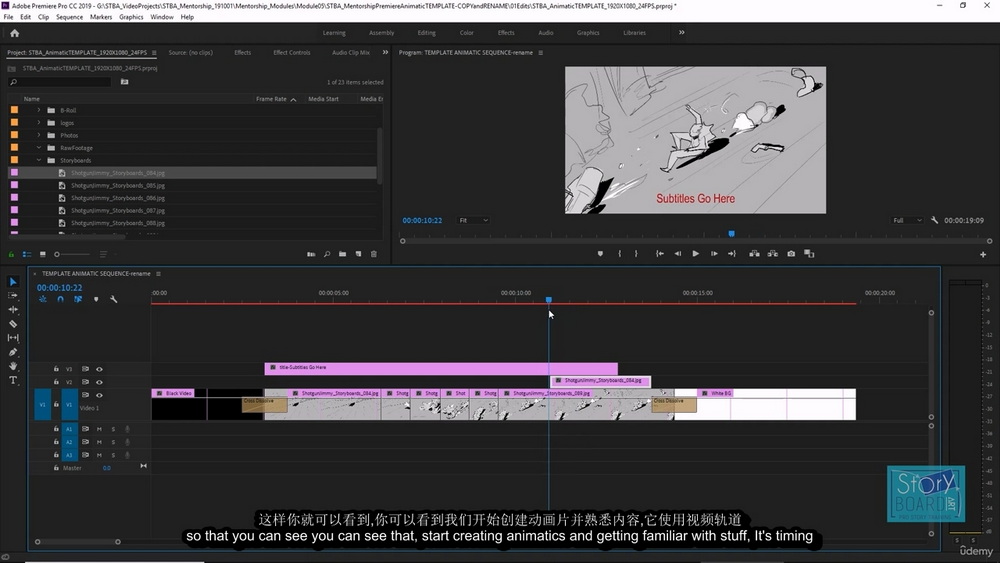
Task: Click the Mark Out bracket button
Action: click(636, 254)
